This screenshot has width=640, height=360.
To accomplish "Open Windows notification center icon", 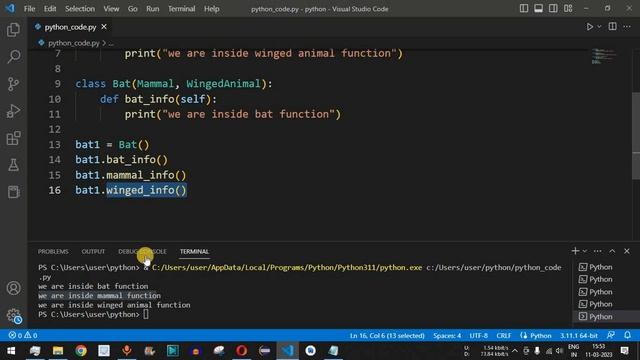I will pos(624,351).
